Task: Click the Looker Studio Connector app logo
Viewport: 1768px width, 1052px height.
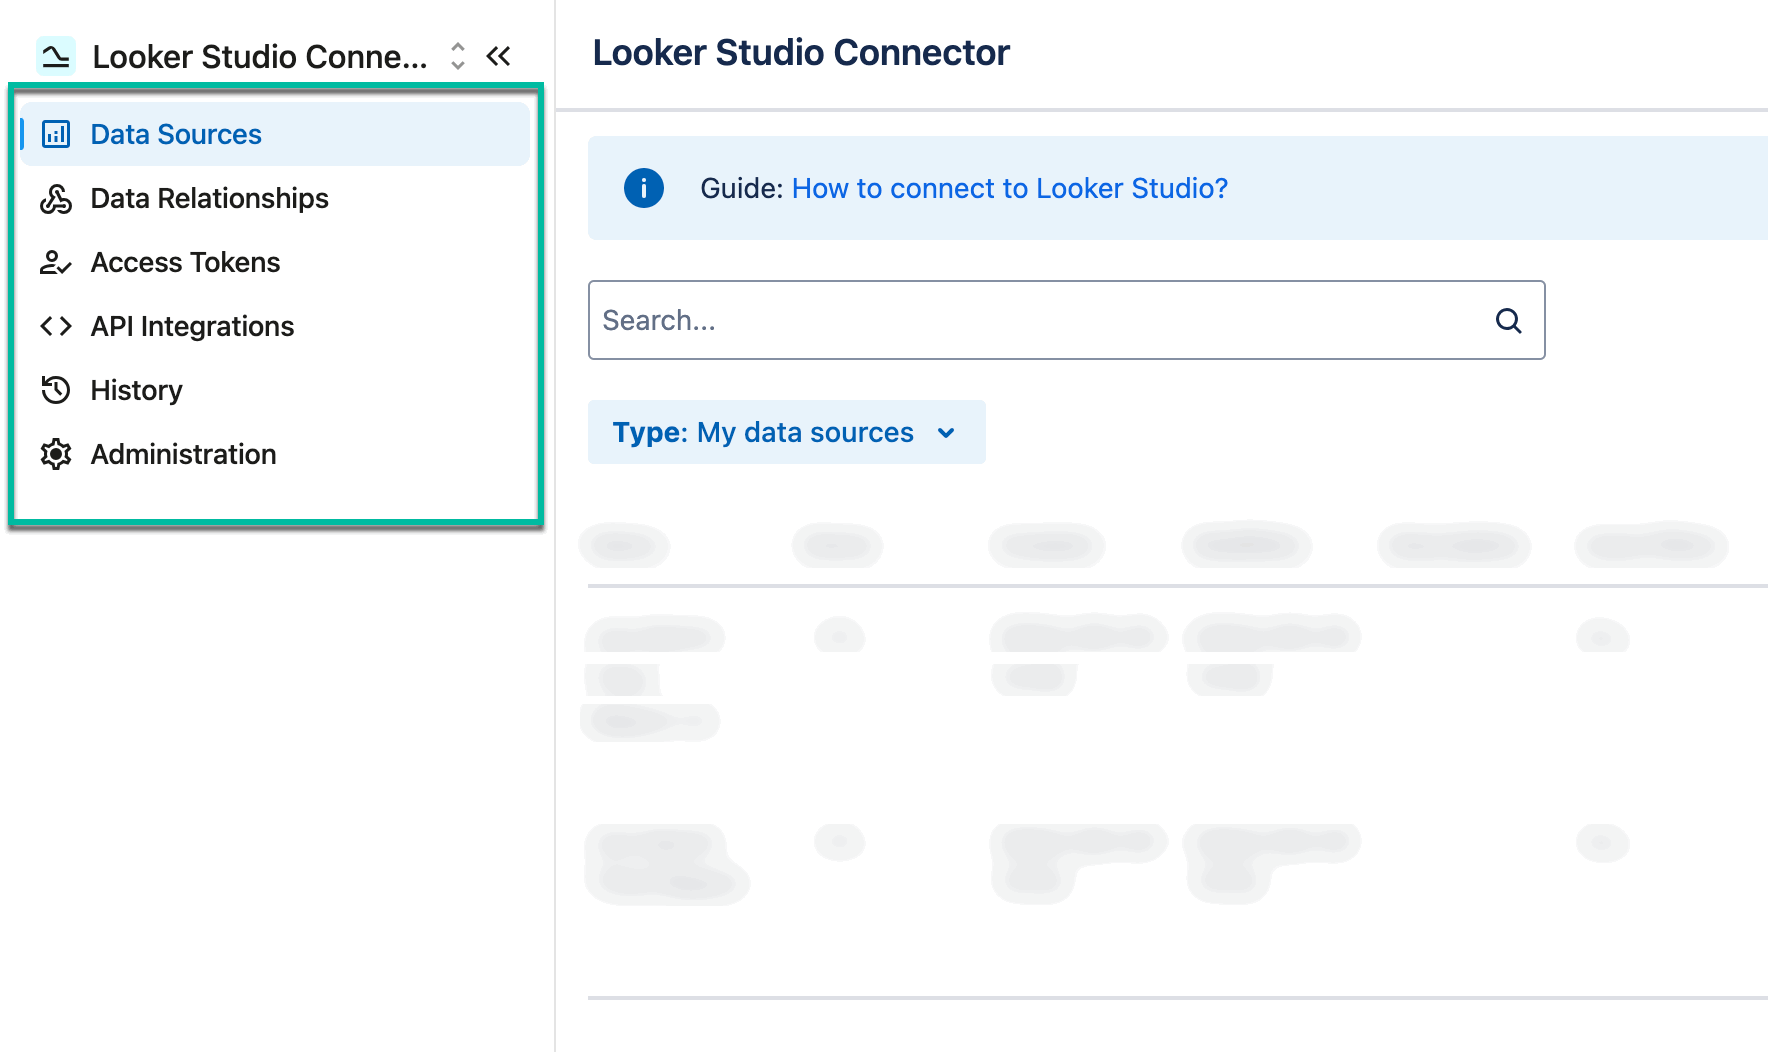Action: coord(56,55)
